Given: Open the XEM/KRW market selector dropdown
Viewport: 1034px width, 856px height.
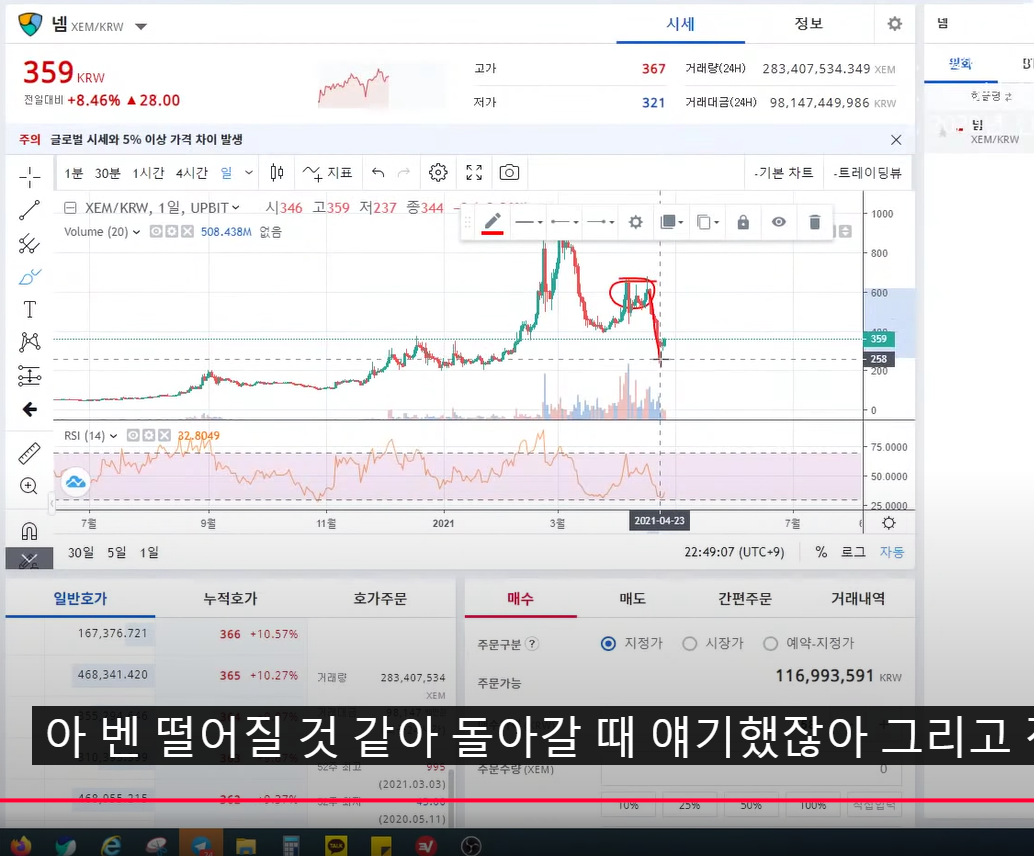Looking at the screenshot, I should [141, 27].
